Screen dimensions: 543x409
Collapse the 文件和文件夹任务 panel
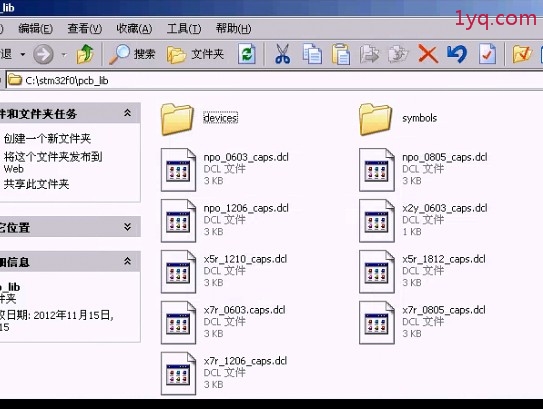pos(127,113)
